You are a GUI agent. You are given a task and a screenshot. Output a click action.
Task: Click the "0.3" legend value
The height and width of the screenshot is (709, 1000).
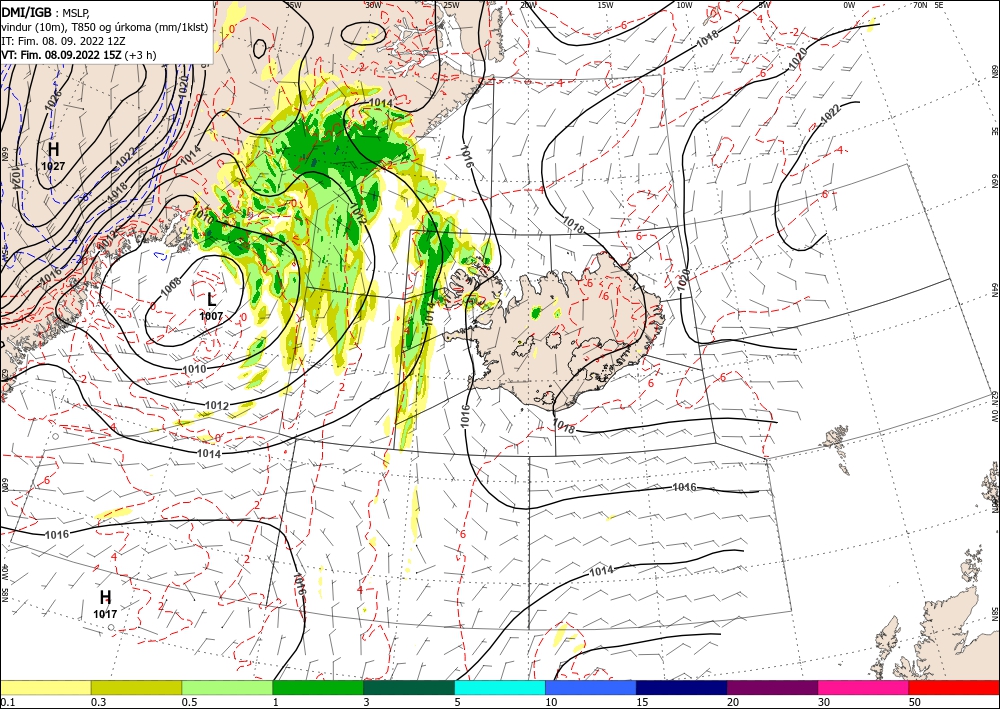click(98, 702)
